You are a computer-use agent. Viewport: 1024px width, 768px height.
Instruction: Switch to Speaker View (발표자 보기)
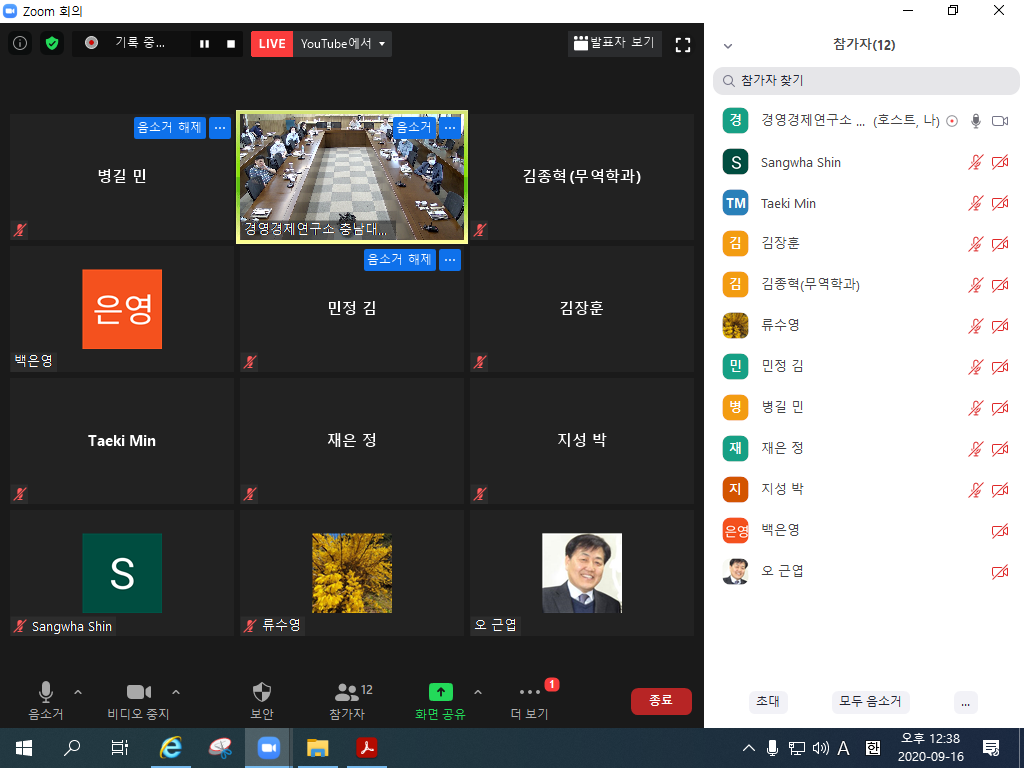point(612,43)
